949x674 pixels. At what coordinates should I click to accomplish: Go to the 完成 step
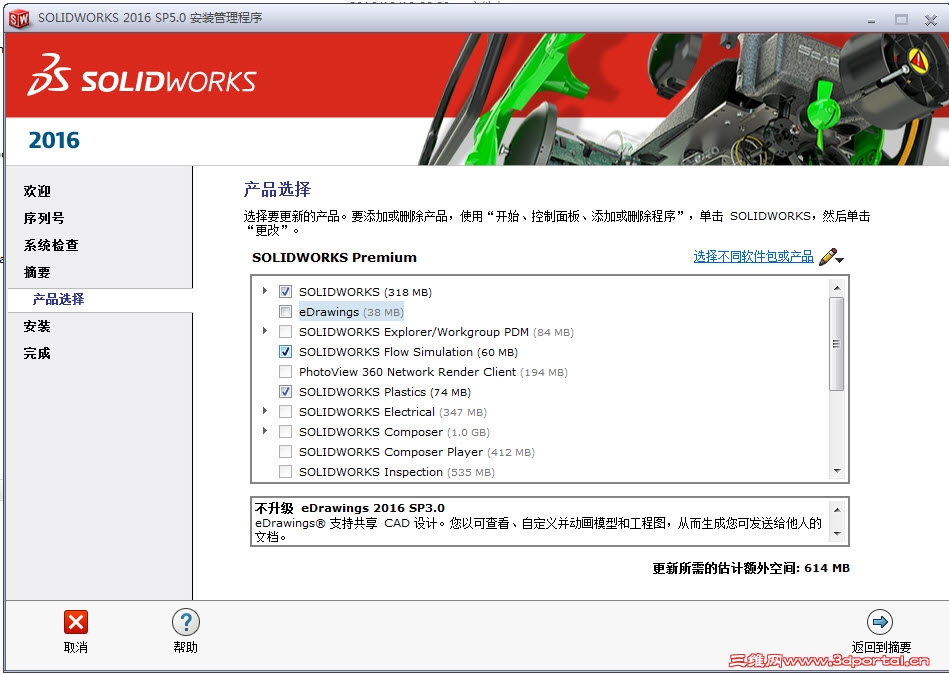pos(37,353)
